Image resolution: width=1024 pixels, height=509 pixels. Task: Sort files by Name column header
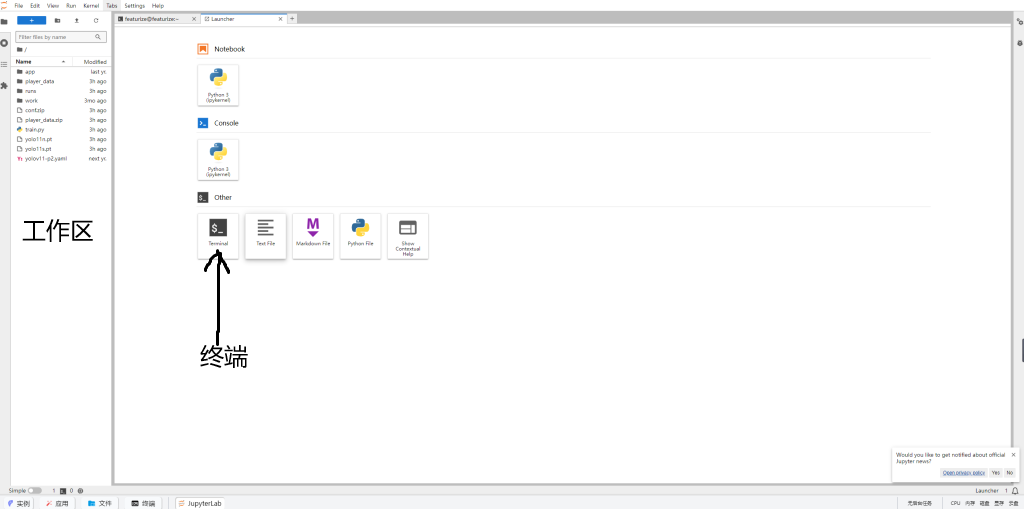click(24, 62)
